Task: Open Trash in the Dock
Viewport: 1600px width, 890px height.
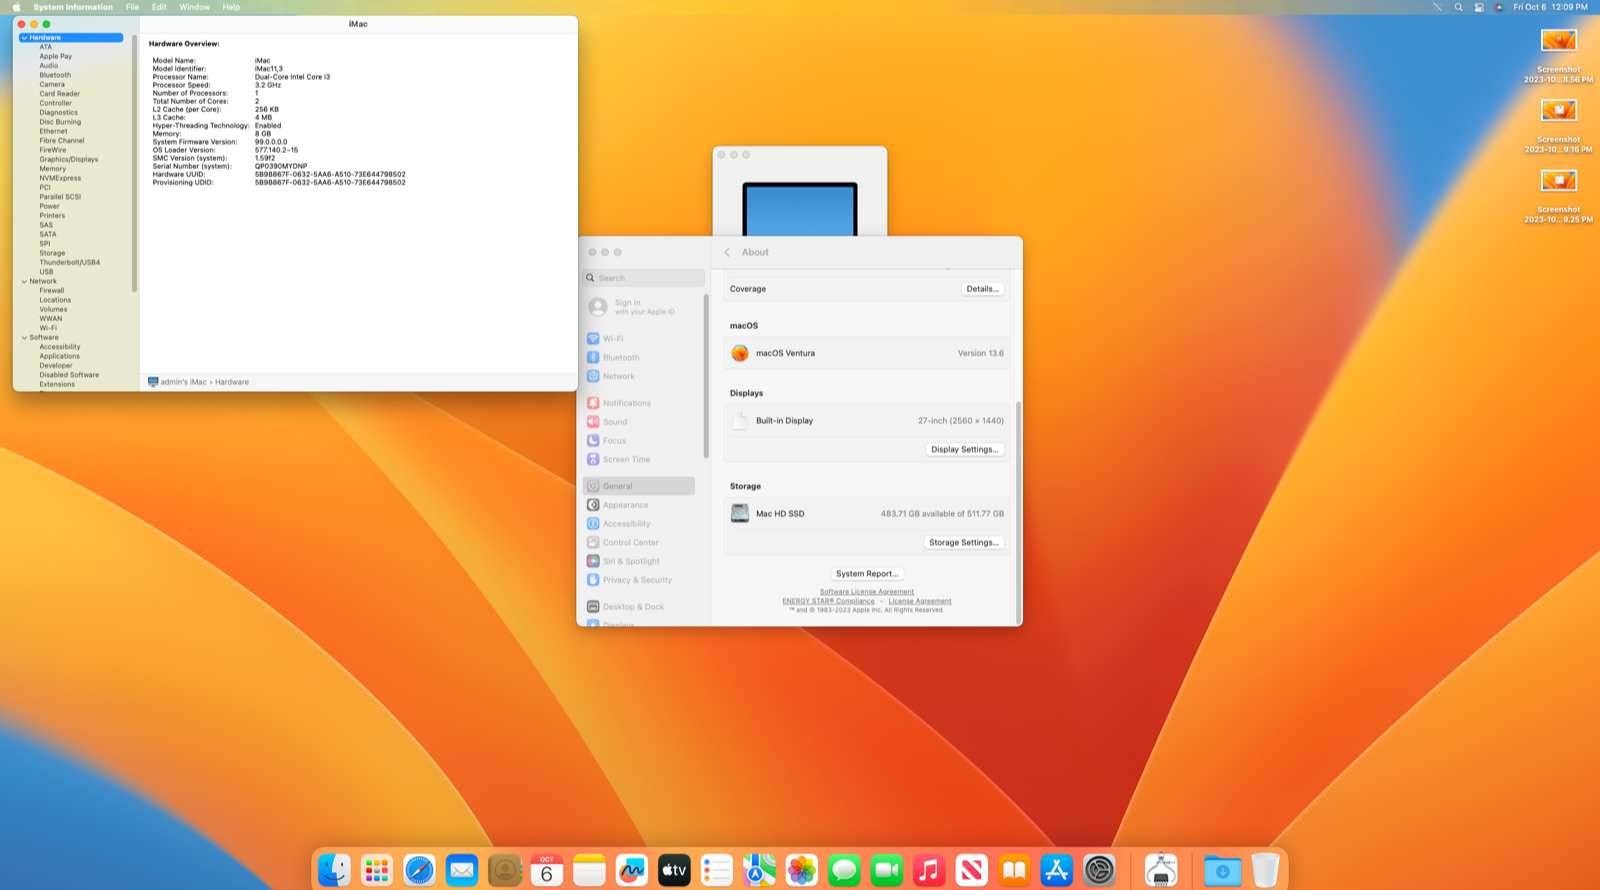Action: [1265, 870]
